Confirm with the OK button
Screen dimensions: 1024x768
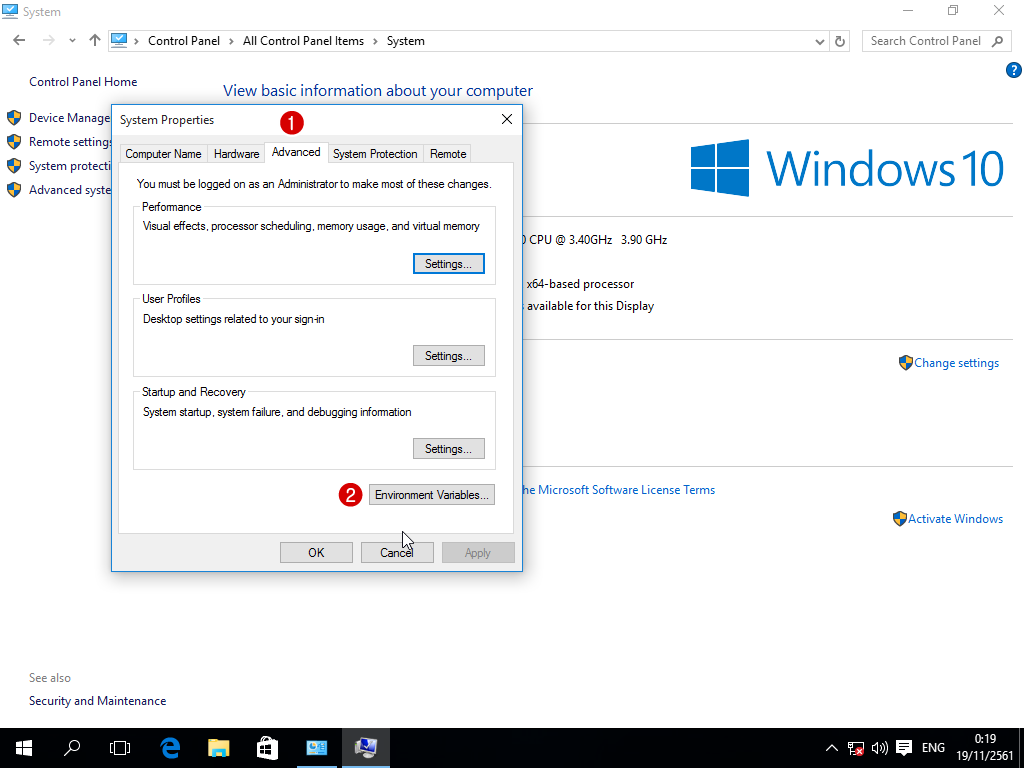point(316,552)
